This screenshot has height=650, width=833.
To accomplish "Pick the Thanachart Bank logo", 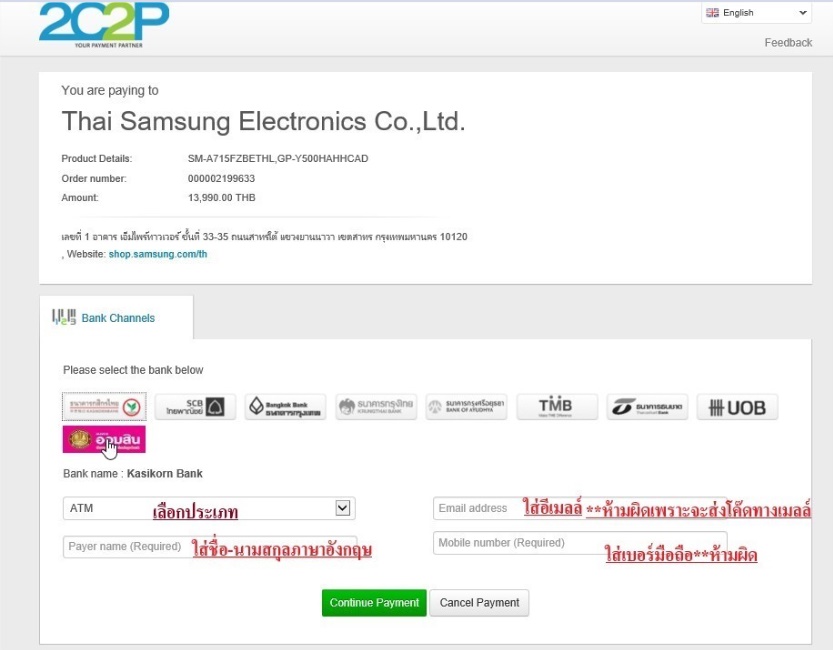I will pyautogui.click(x=647, y=407).
